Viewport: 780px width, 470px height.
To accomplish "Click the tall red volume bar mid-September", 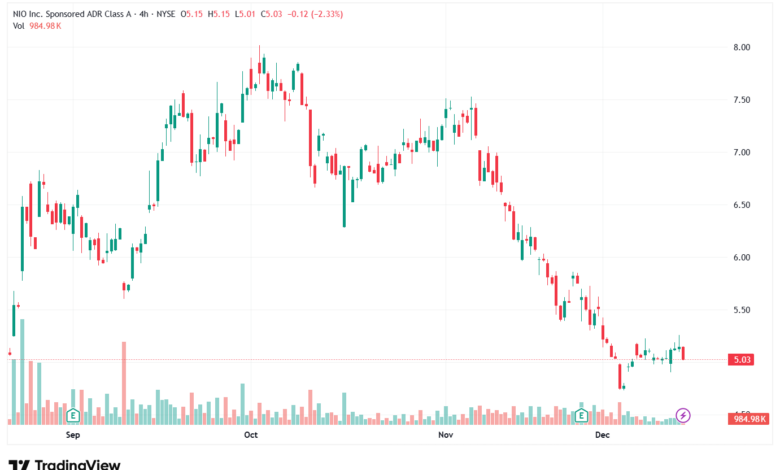I will coord(124,383).
